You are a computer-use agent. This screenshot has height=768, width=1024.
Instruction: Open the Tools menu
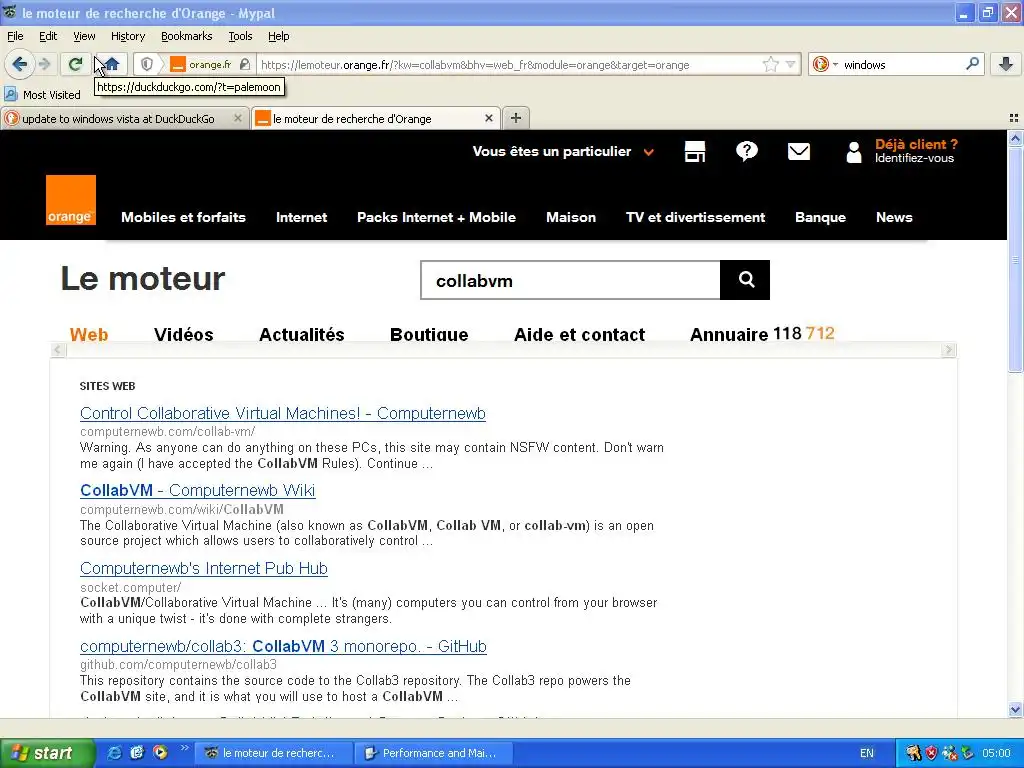coord(240,36)
